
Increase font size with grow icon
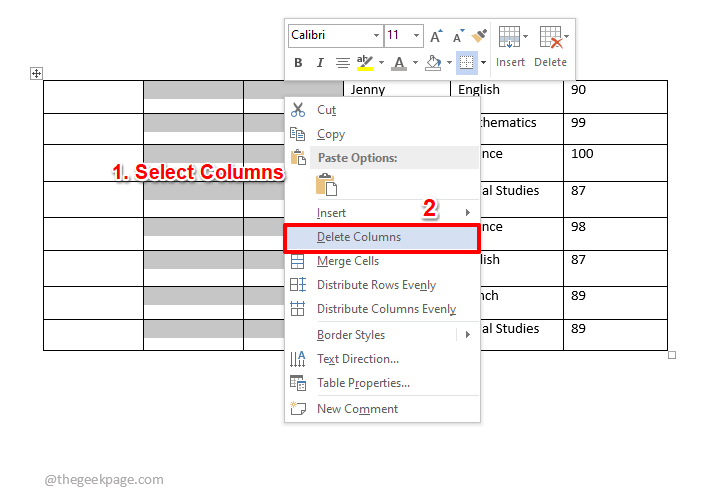coord(436,36)
